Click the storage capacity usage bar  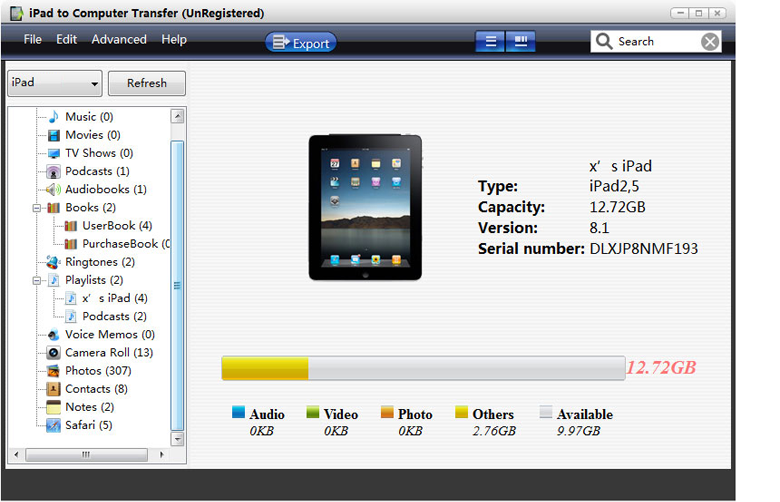coord(423,368)
